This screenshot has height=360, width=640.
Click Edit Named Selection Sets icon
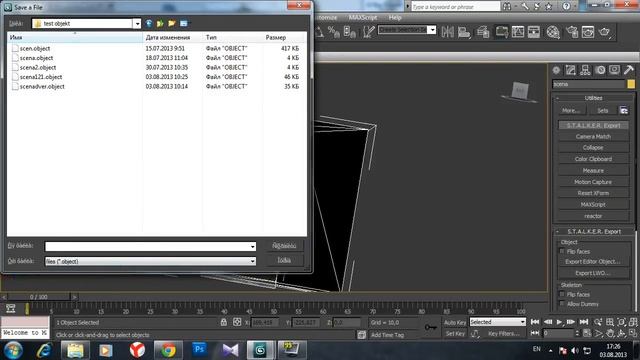click(369, 32)
